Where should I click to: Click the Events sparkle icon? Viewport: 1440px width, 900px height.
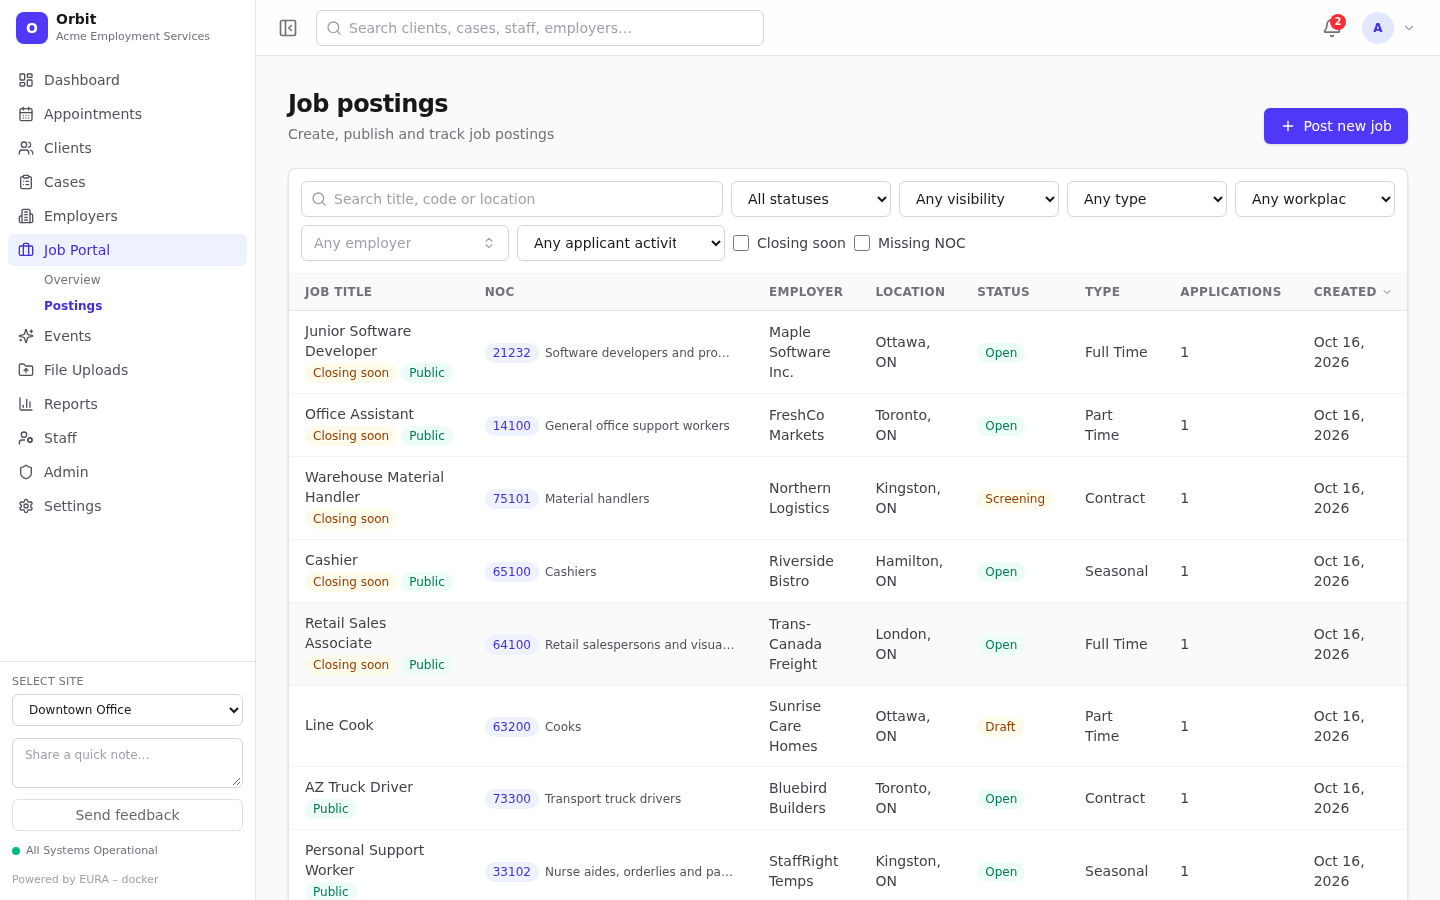pyautogui.click(x=26, y=336)
